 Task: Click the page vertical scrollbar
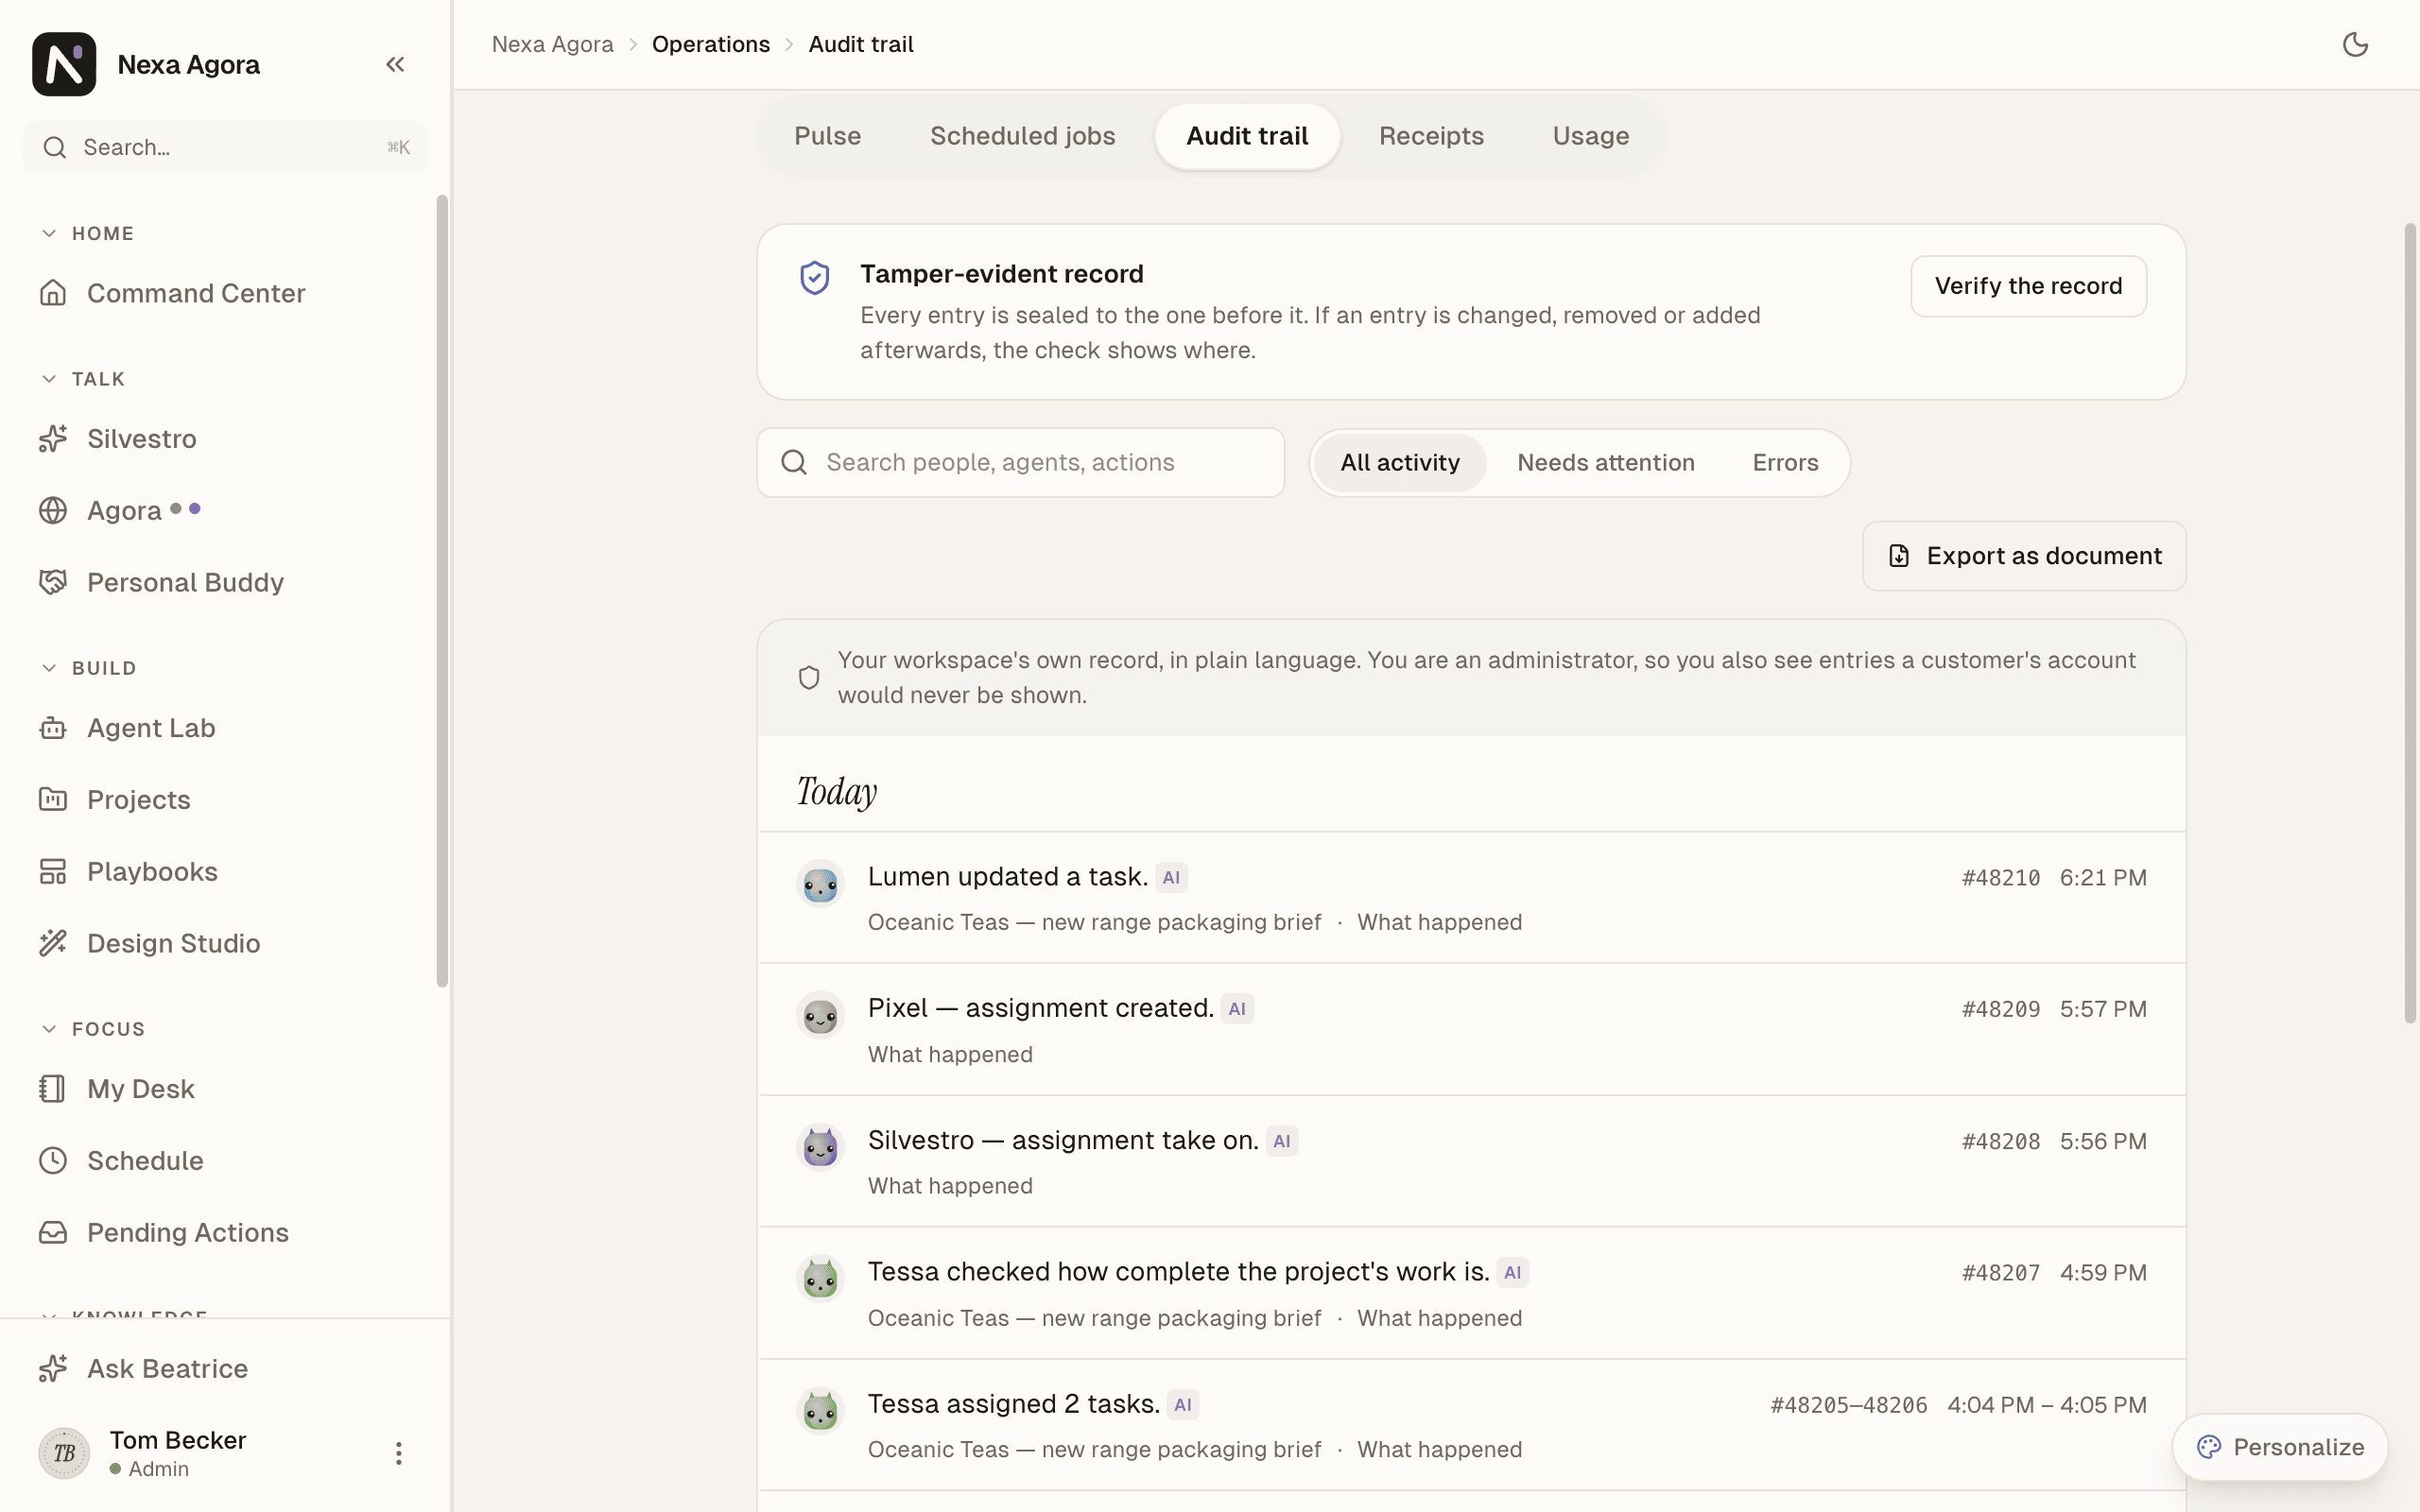click(x=2410, y=622)
